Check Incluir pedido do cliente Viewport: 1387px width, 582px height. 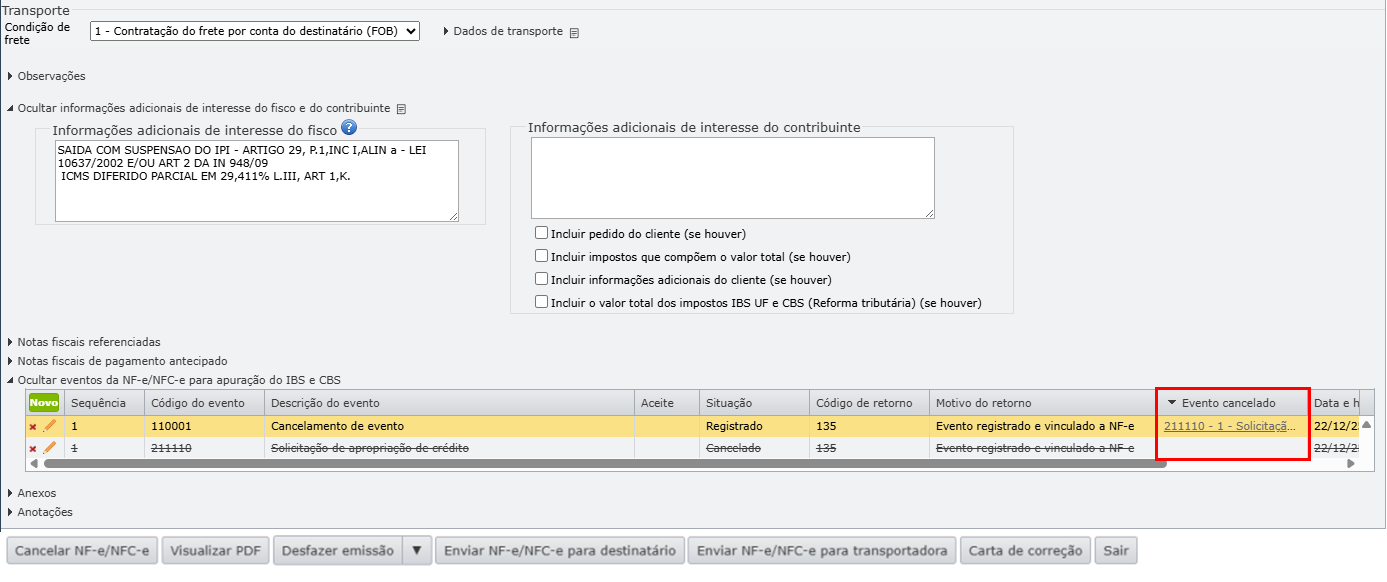point(541,233)
